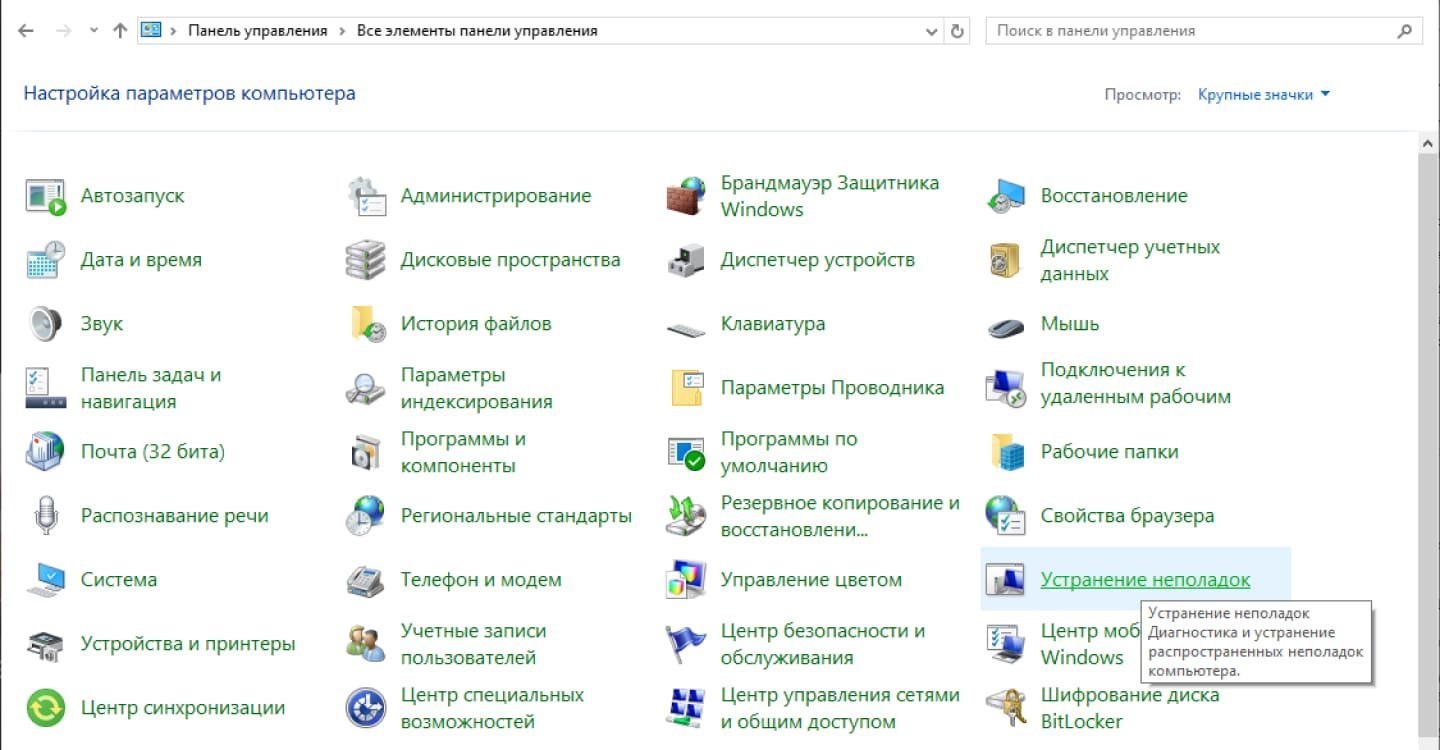Expand the address bar history dropdown
The image size is (1440, 750).
932,31
